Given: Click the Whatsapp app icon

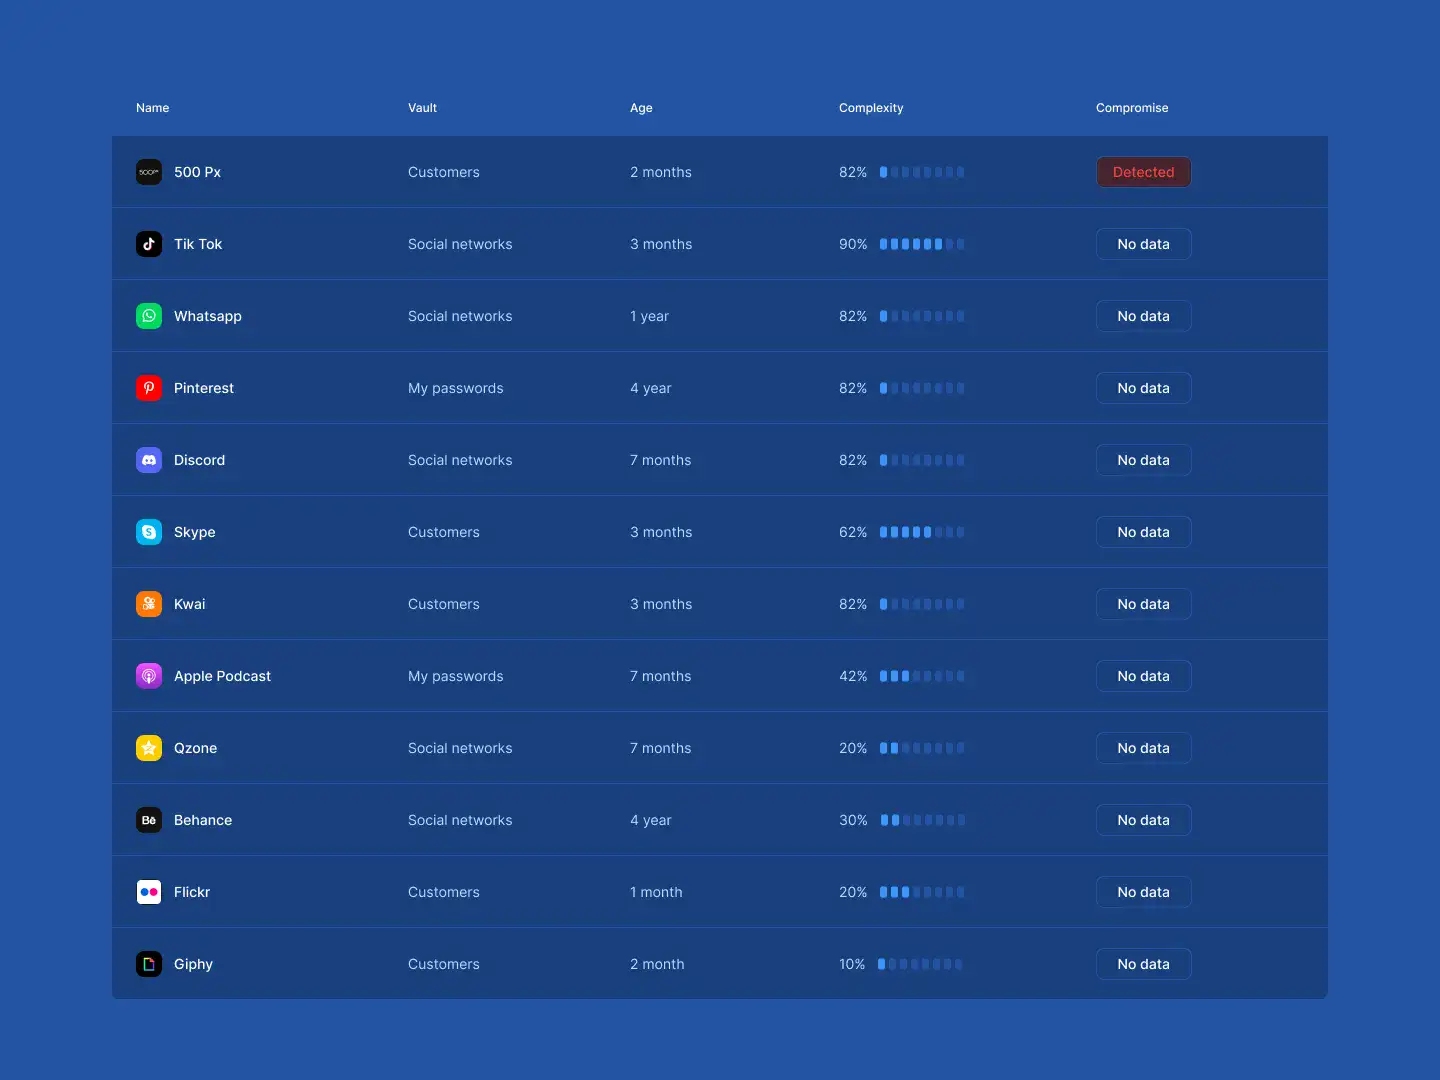Looking at the screenshot, I should (x=149, y=316).
